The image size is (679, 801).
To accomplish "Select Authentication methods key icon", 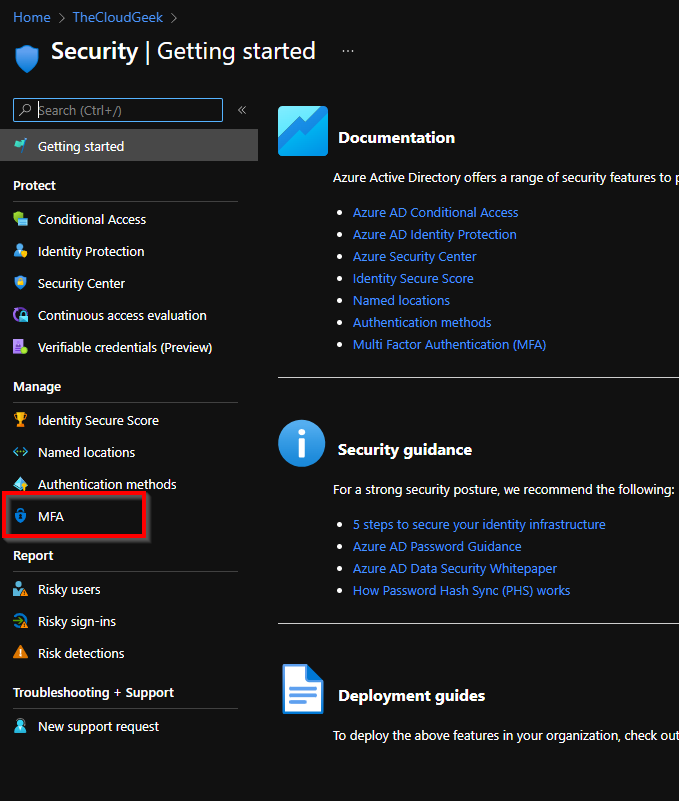I will [22, 484].
